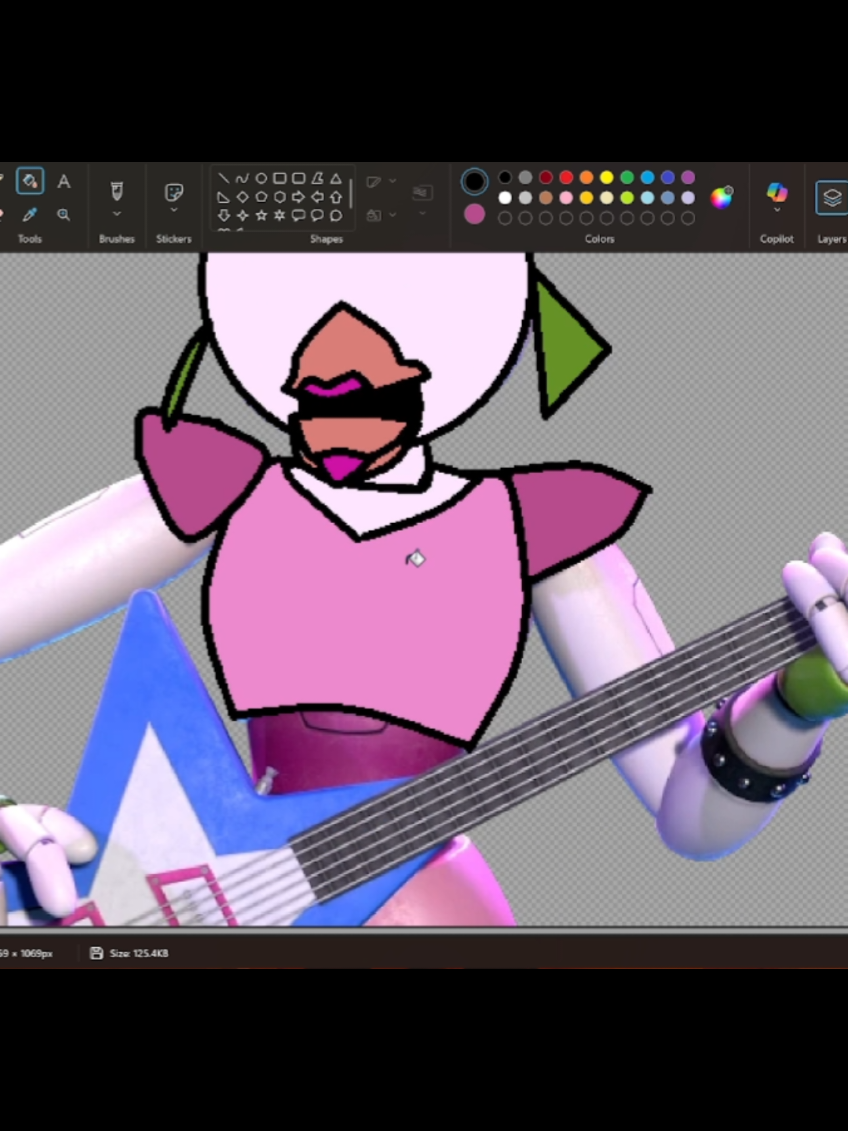848x1131 pixels.
Task: Choose the Triangle shape
Action: coord(336,178)
